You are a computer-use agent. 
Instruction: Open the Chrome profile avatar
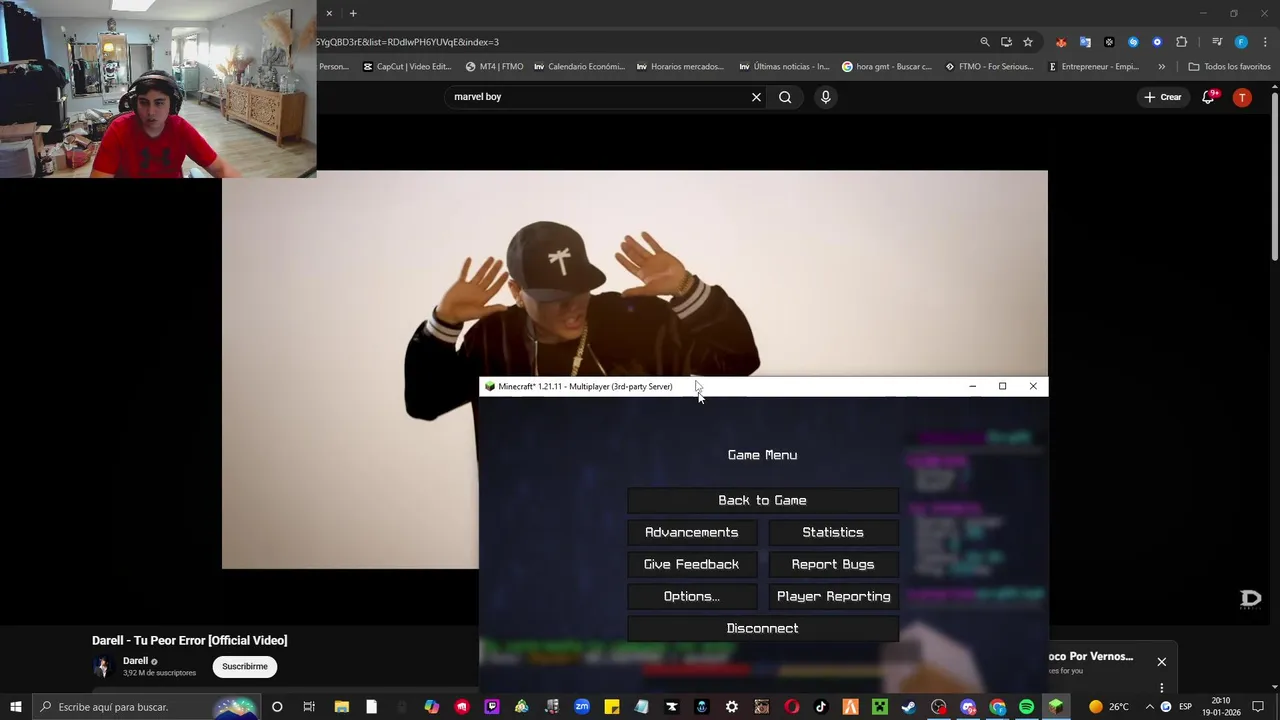(1241, 42)
